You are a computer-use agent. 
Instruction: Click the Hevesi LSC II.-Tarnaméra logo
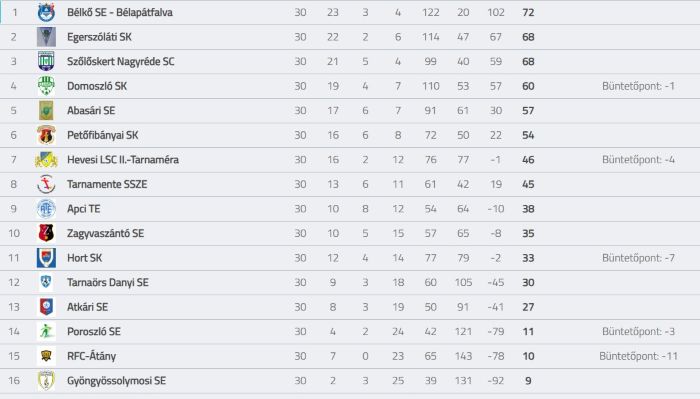coord(46,159)
